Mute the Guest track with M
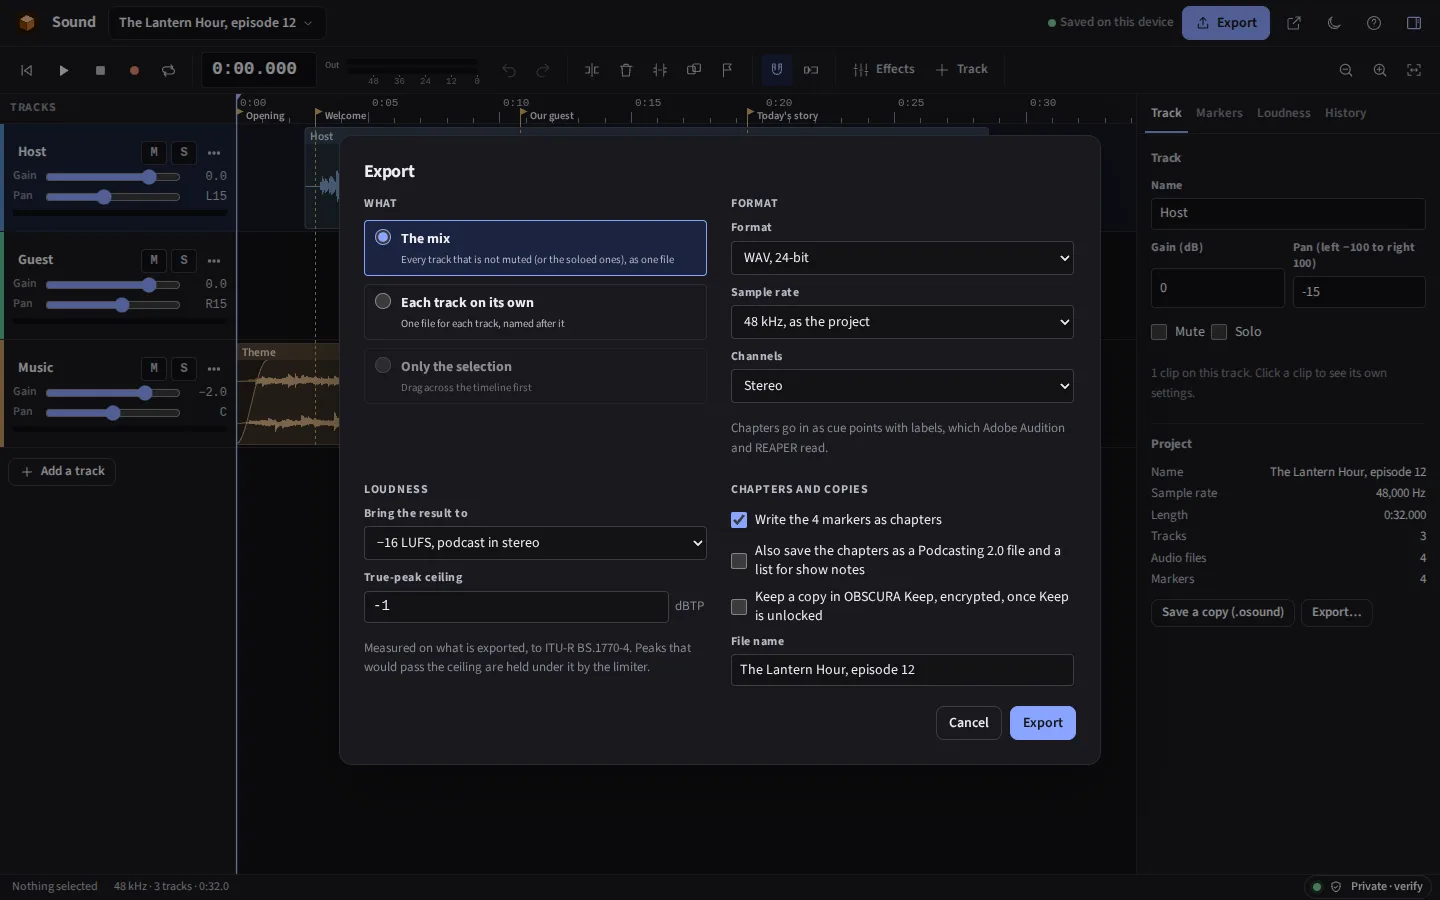Screen dimensions: 1440x900 click(x=153, y=260)
